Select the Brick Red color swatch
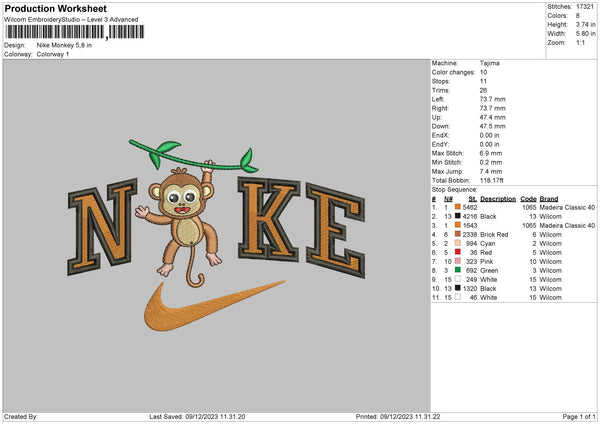This screenshot has width=600, height=424. [458, 234]
